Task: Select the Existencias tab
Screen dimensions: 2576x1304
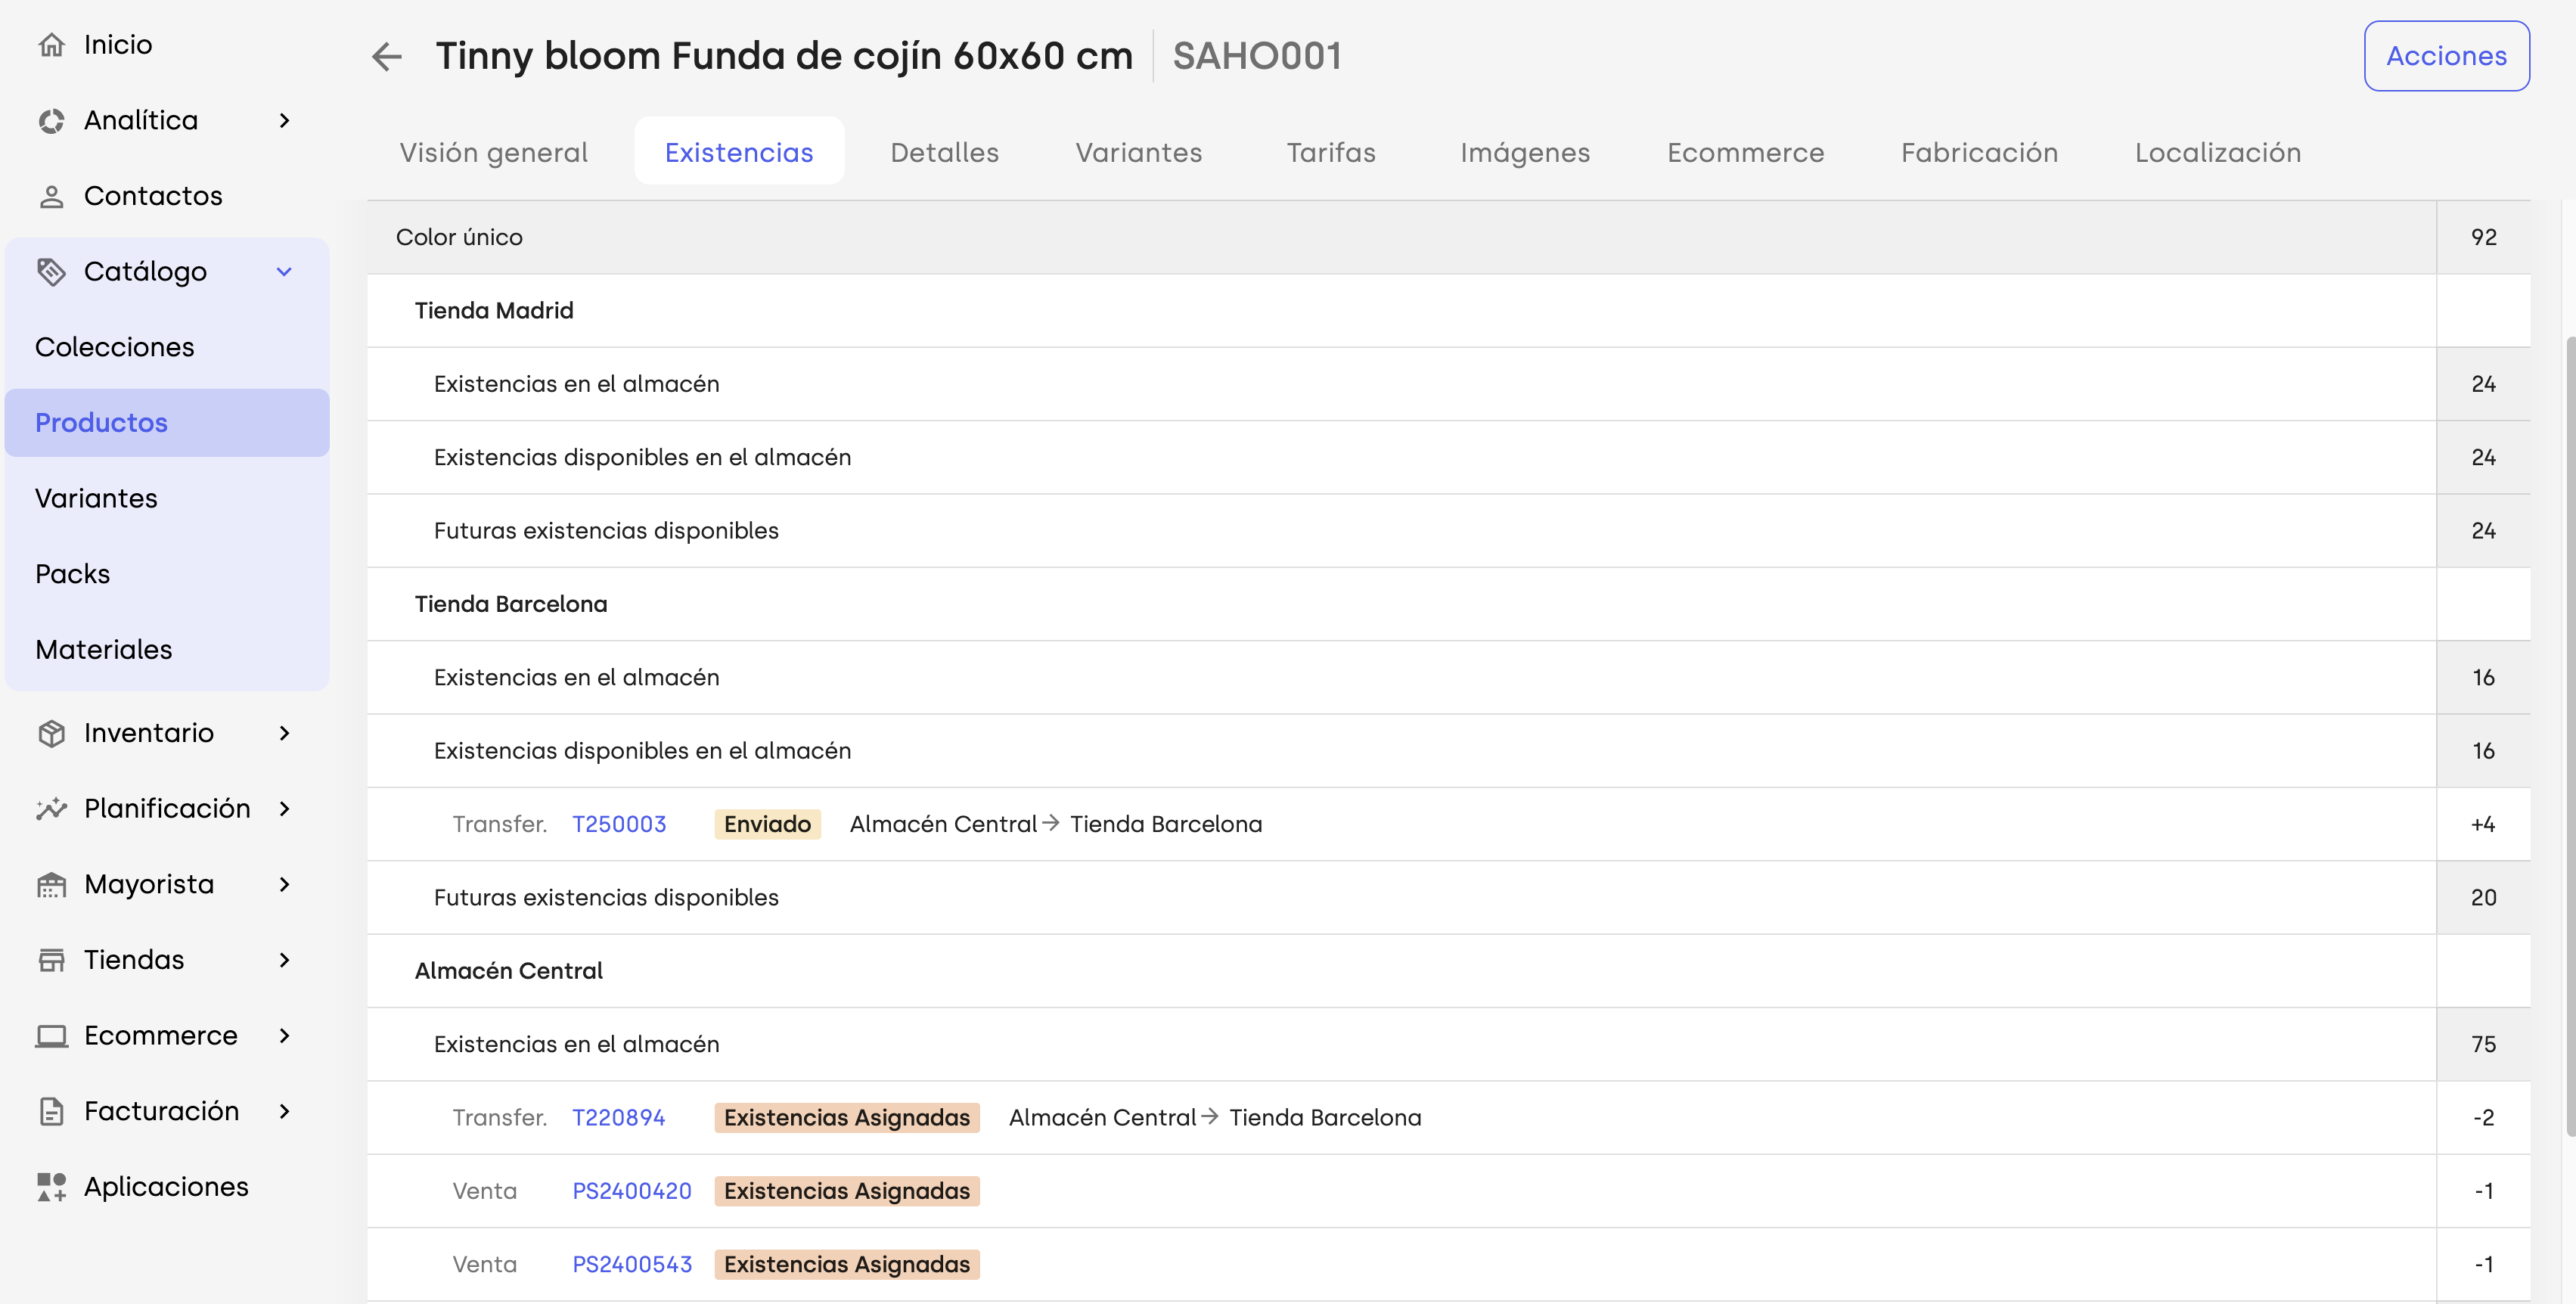Action: click(739, 152)
